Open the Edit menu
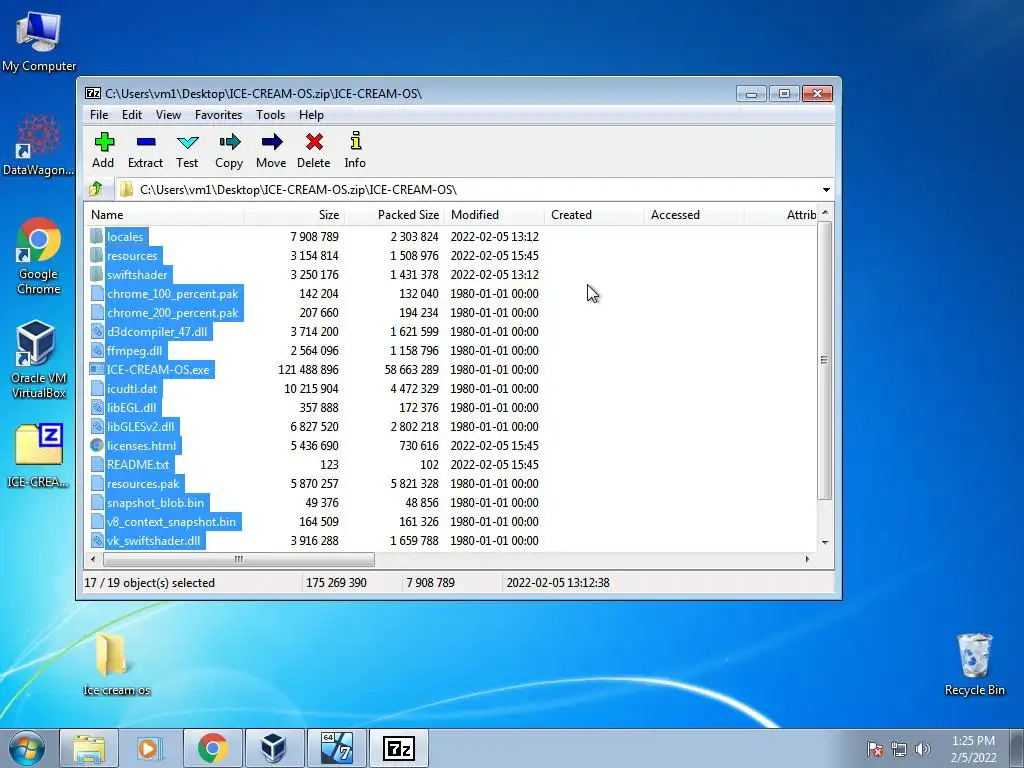The height and width of the screenshot is (768, 1024). tap(132, 114)
